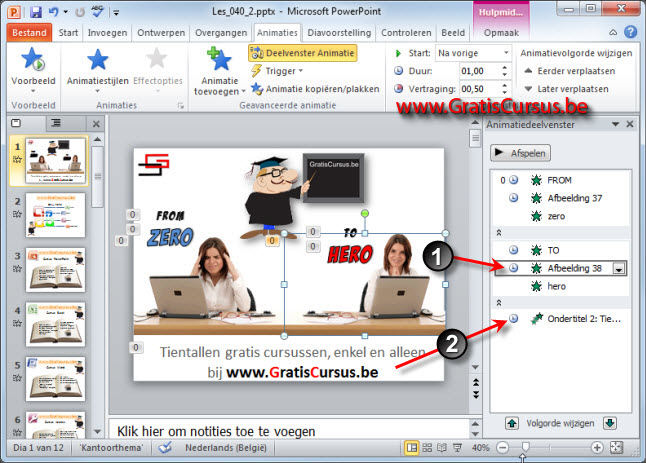Click Later verplaatsen

(566, 89)
